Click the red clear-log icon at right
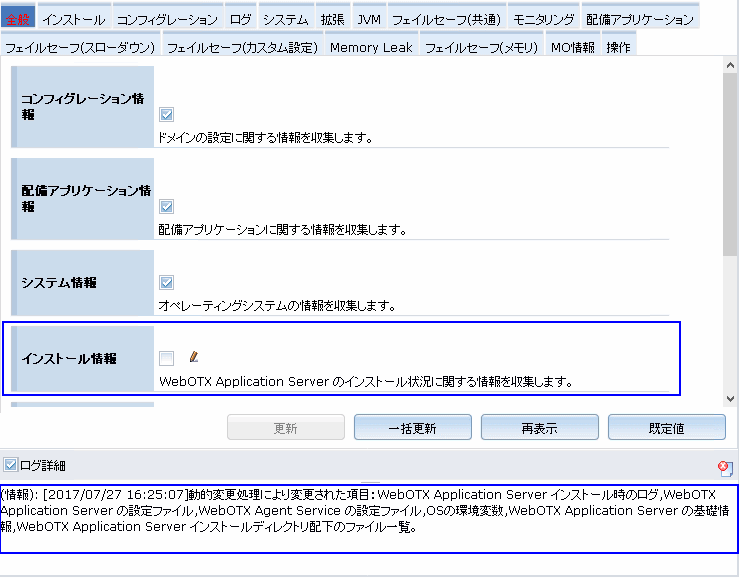This screenshot has height=578, width=739. coord(725,467)
